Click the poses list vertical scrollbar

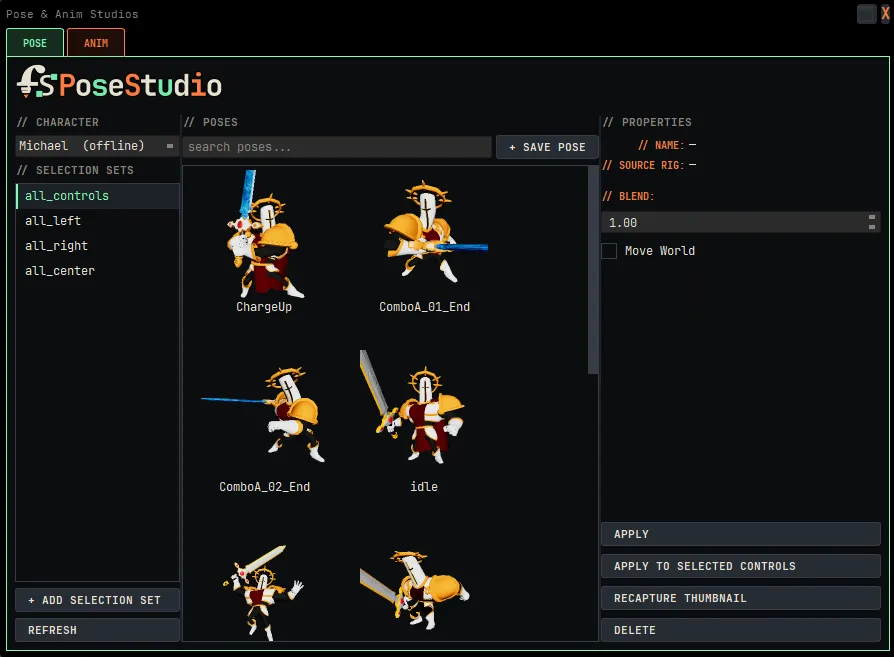(593, 270)
